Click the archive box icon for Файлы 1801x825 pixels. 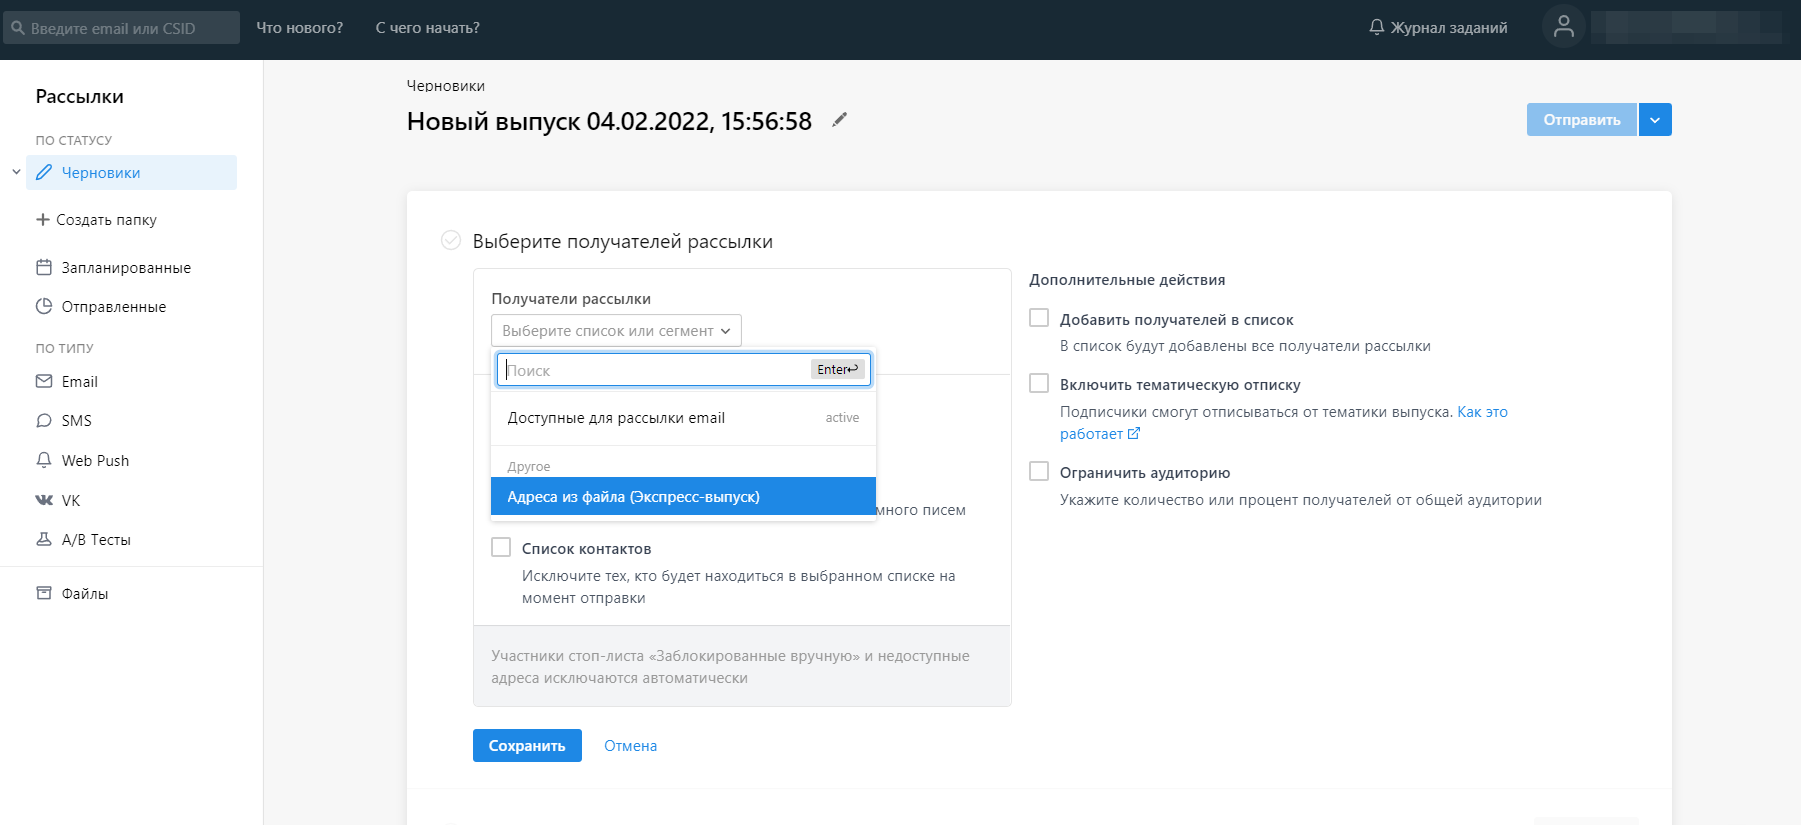pyautogui.click(x=44, y=593)
